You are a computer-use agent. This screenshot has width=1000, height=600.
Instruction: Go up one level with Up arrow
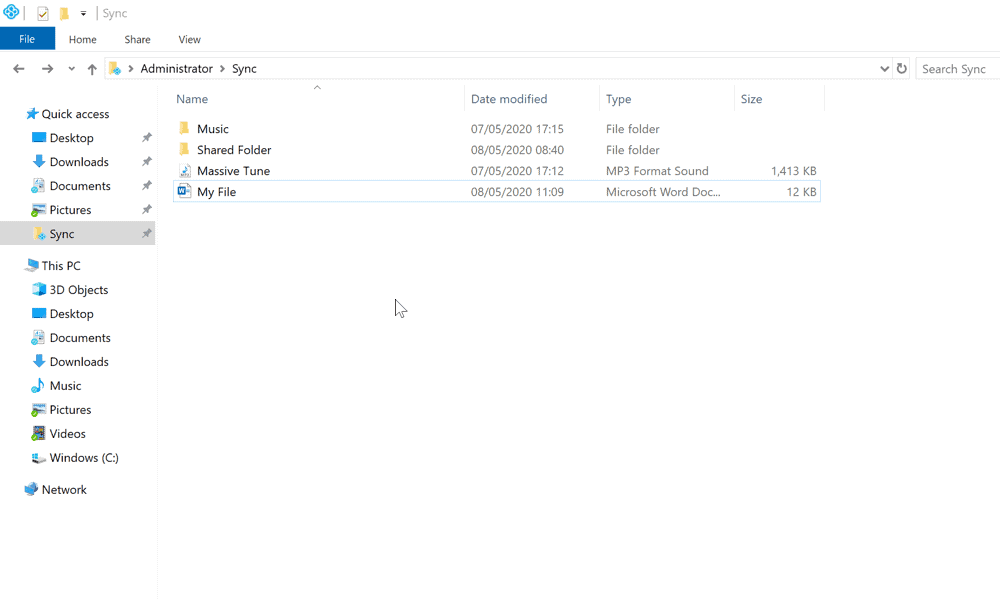pyautogui.click(x=92, y=69)
